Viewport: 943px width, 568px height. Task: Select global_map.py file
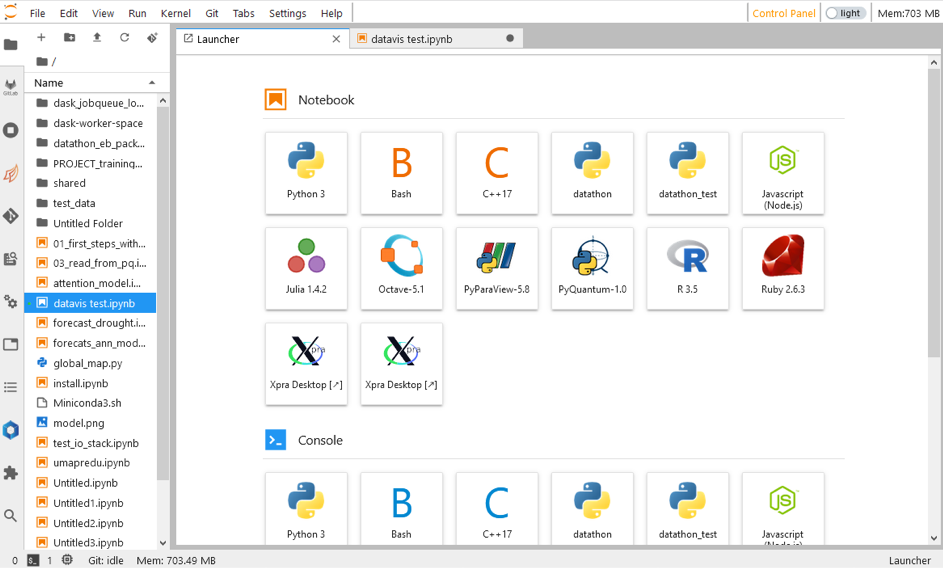90,363
